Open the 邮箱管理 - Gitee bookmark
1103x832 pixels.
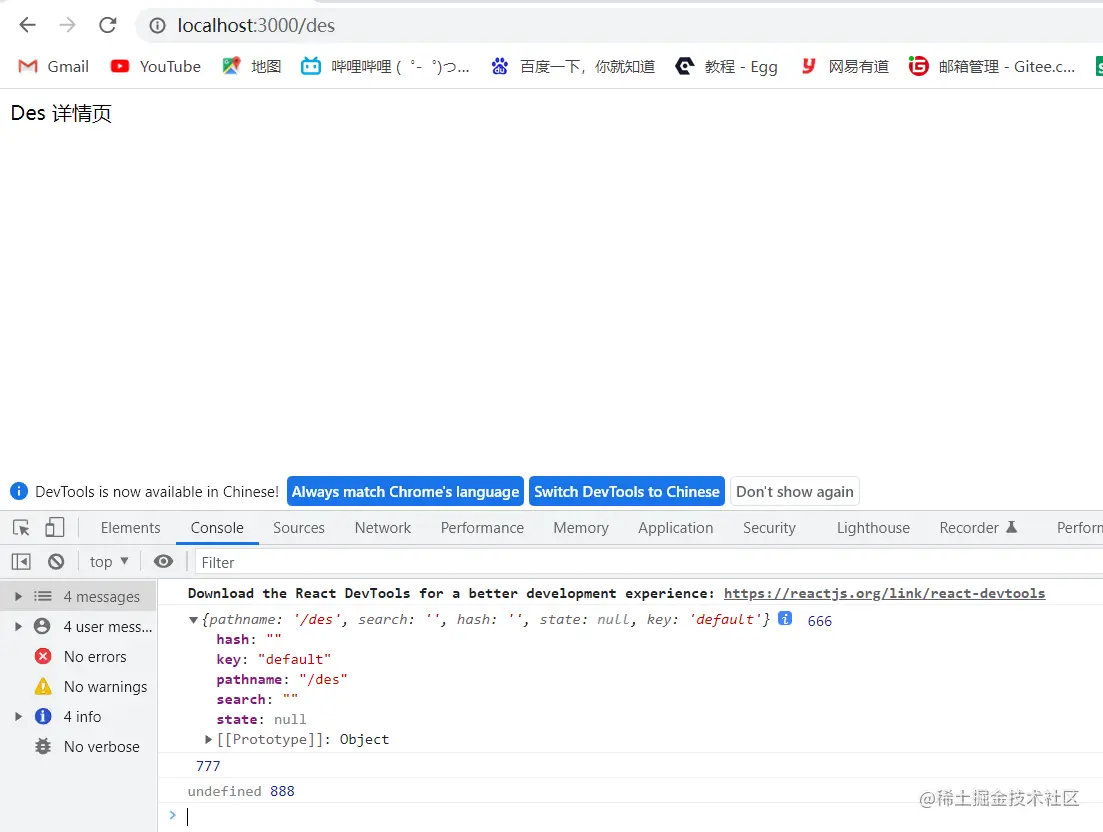pyautogui.click(x=992, y=66)
